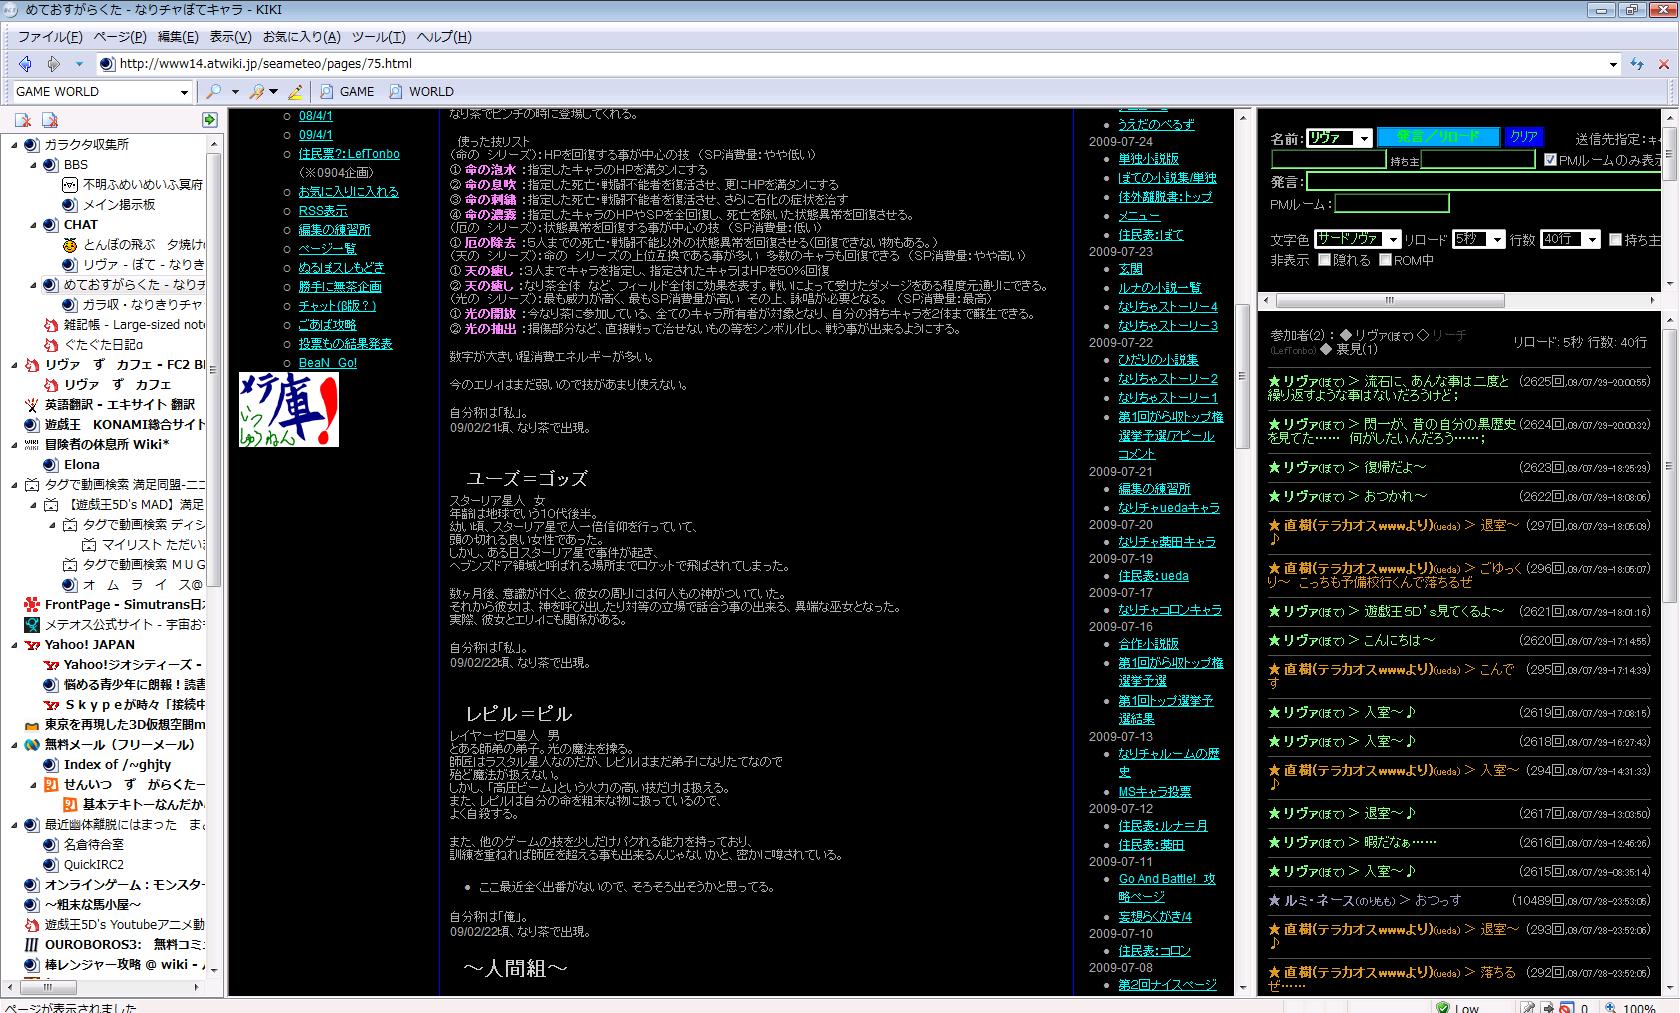Open the RSS表示 link
The height and width of the screenshot is (1013, 1680).
323,211
